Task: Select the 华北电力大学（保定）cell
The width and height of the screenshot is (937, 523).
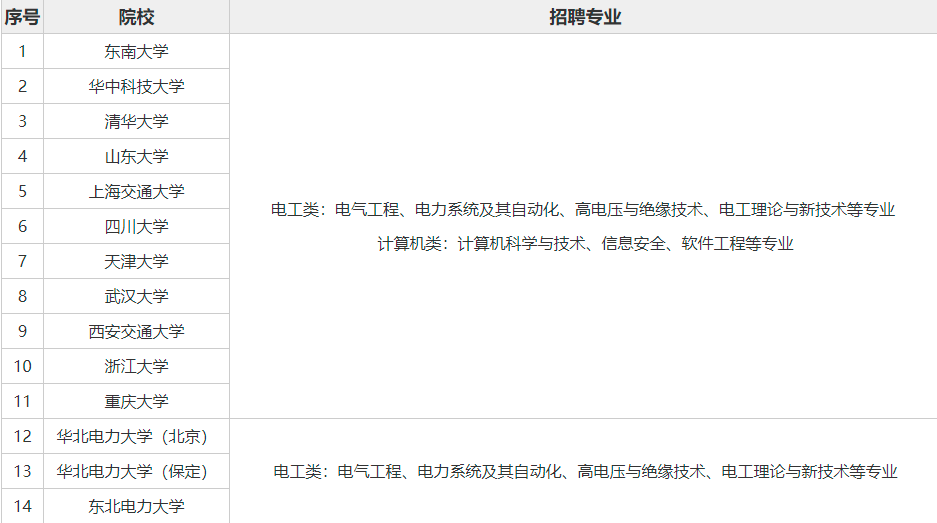Action: point(136,471)
